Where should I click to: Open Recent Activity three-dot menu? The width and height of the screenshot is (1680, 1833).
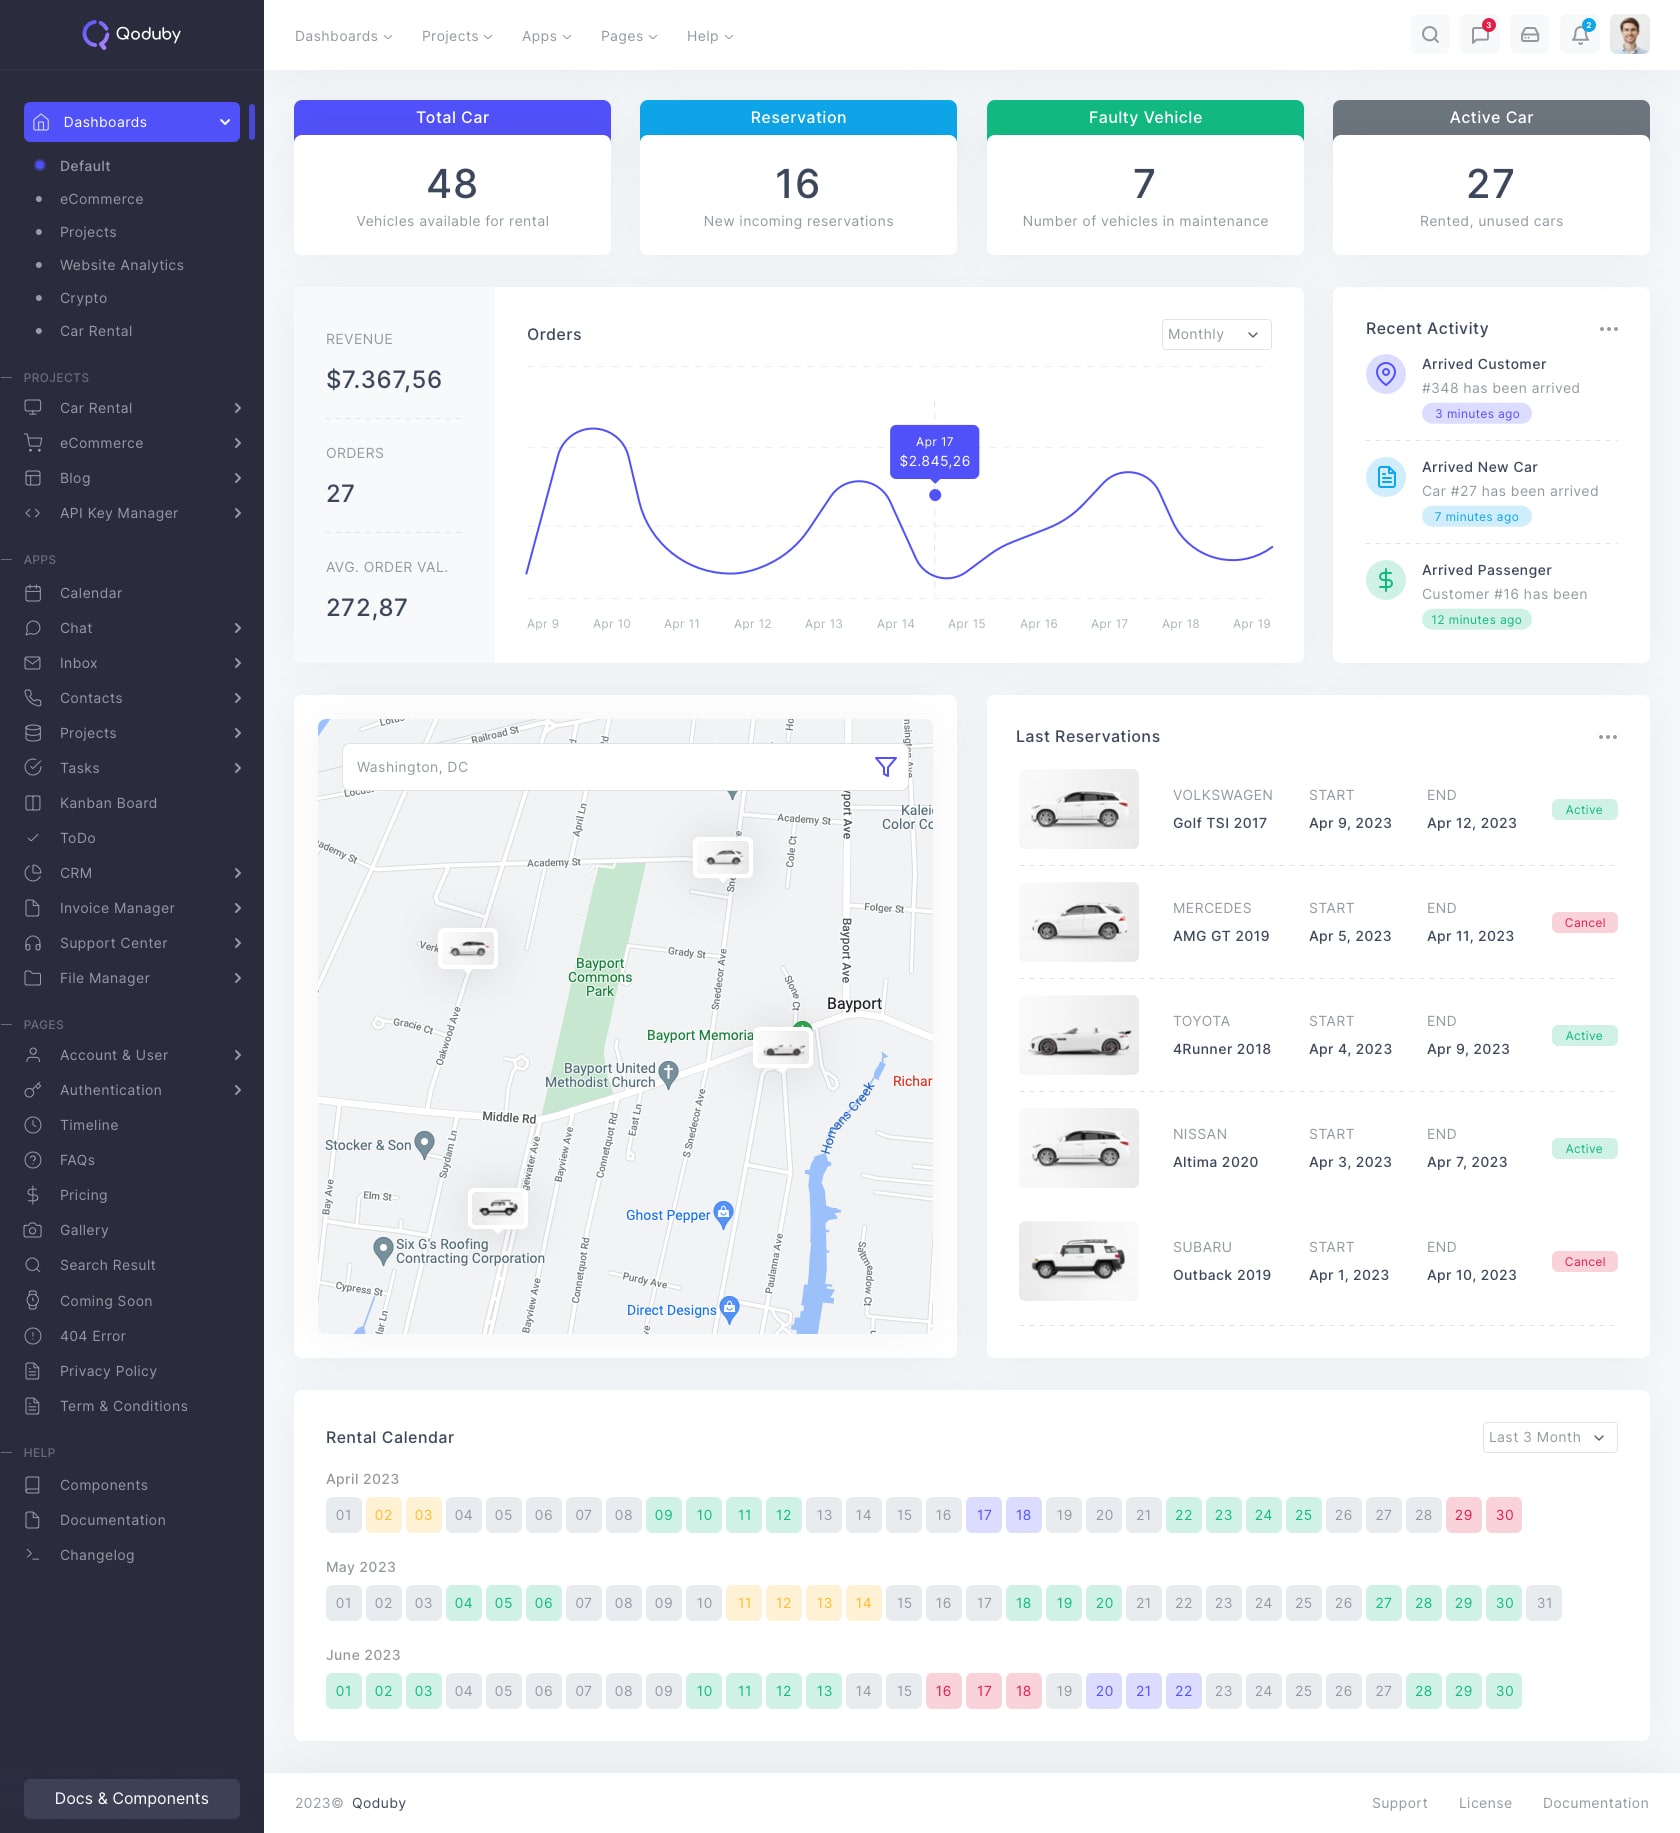(x=1608, y=329)
